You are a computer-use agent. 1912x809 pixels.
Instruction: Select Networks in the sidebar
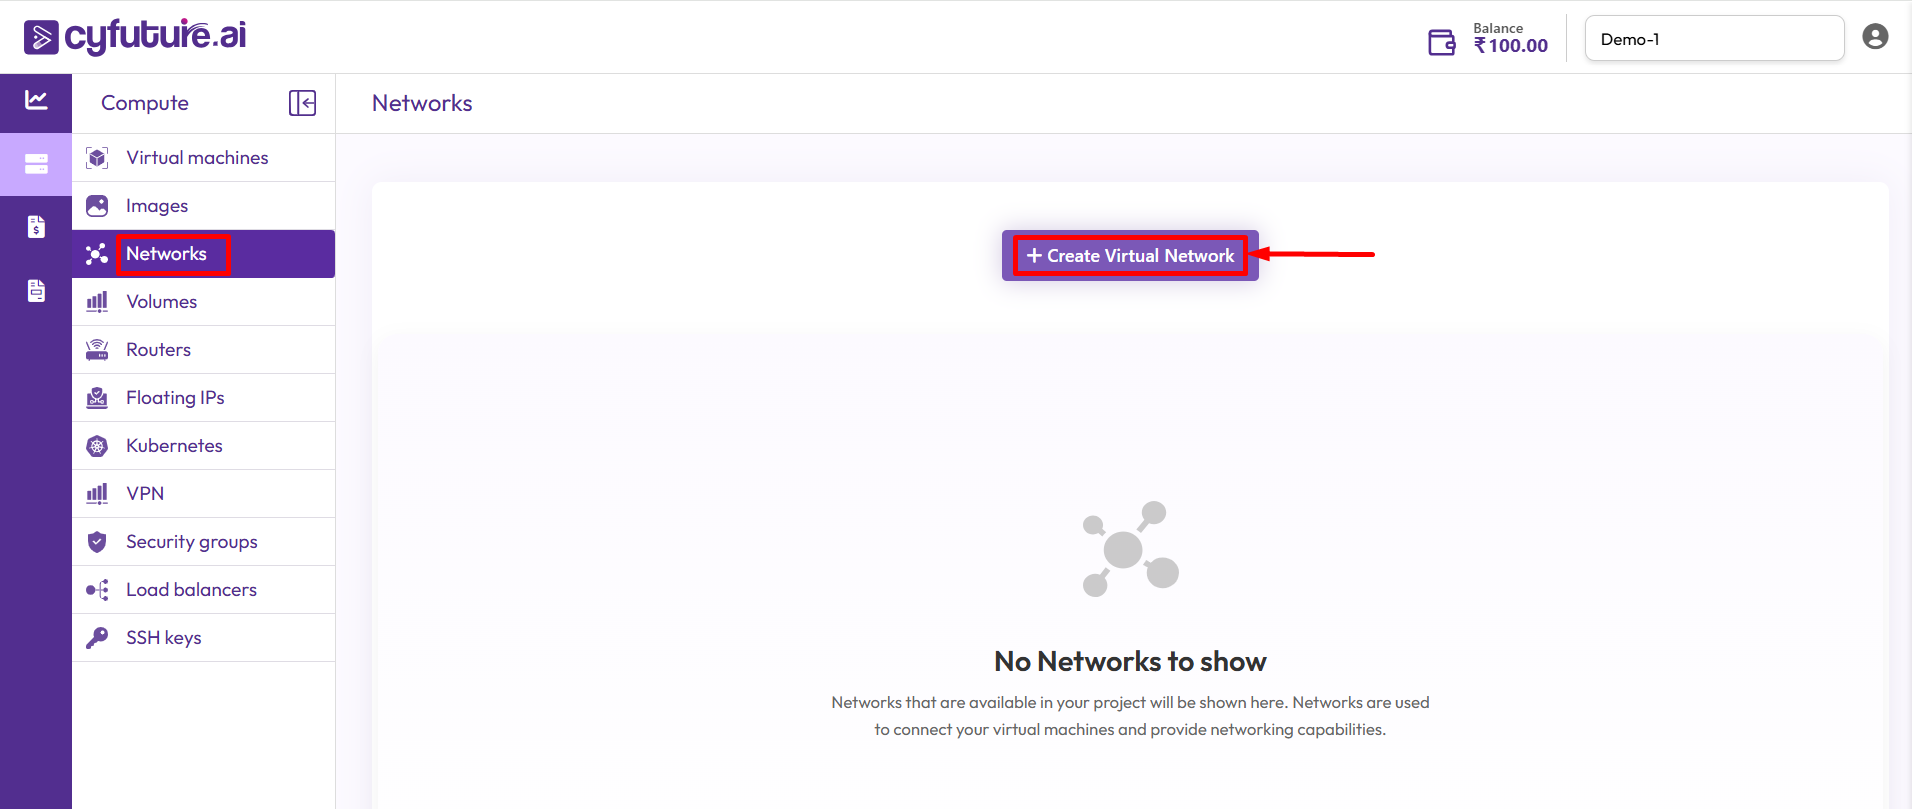(x=166, y=254)
